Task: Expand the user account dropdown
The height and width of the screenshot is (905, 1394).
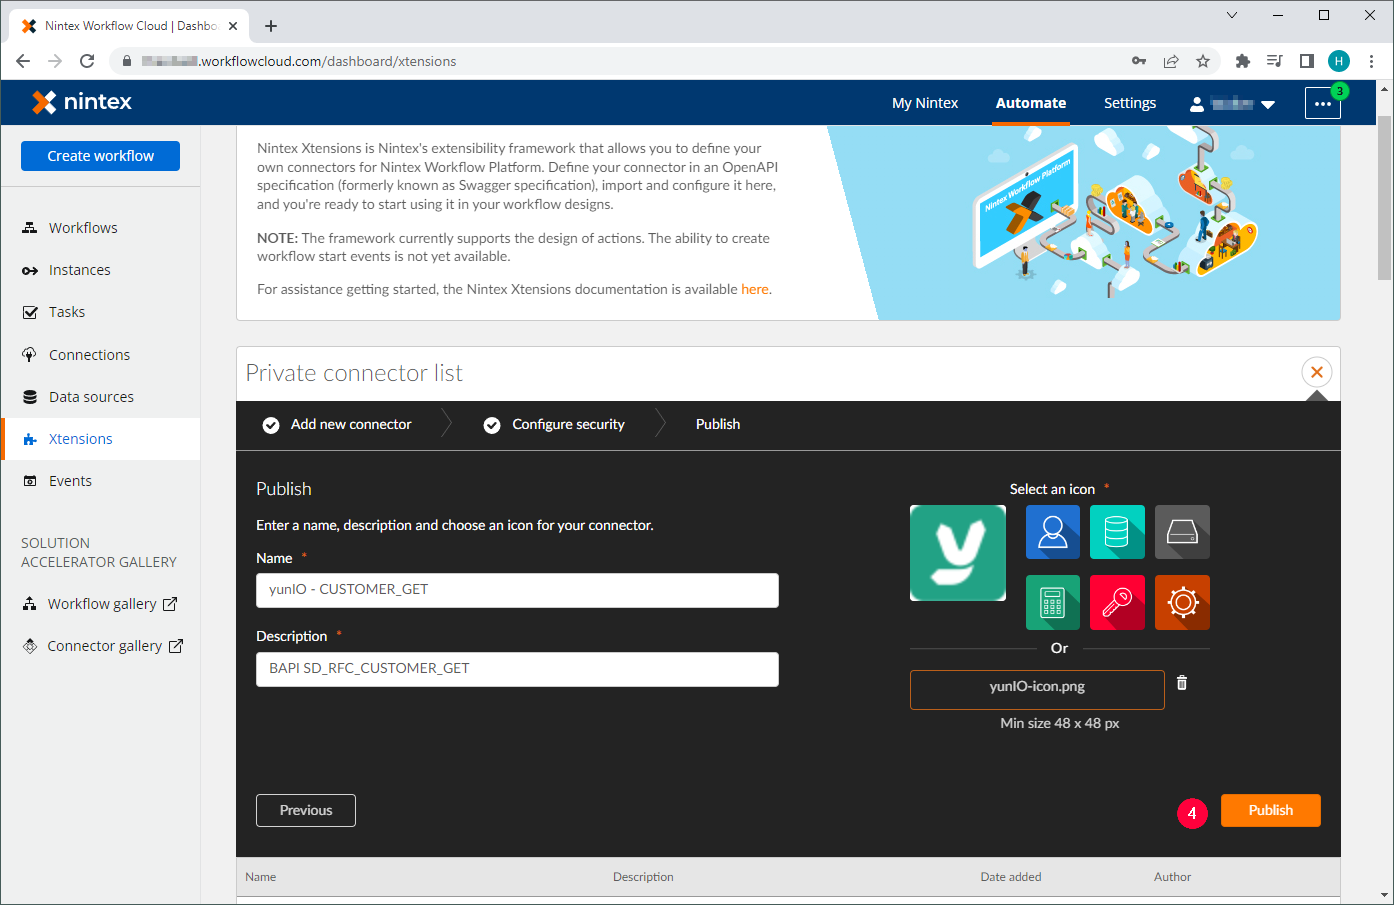Action: tap(1268, 102)
